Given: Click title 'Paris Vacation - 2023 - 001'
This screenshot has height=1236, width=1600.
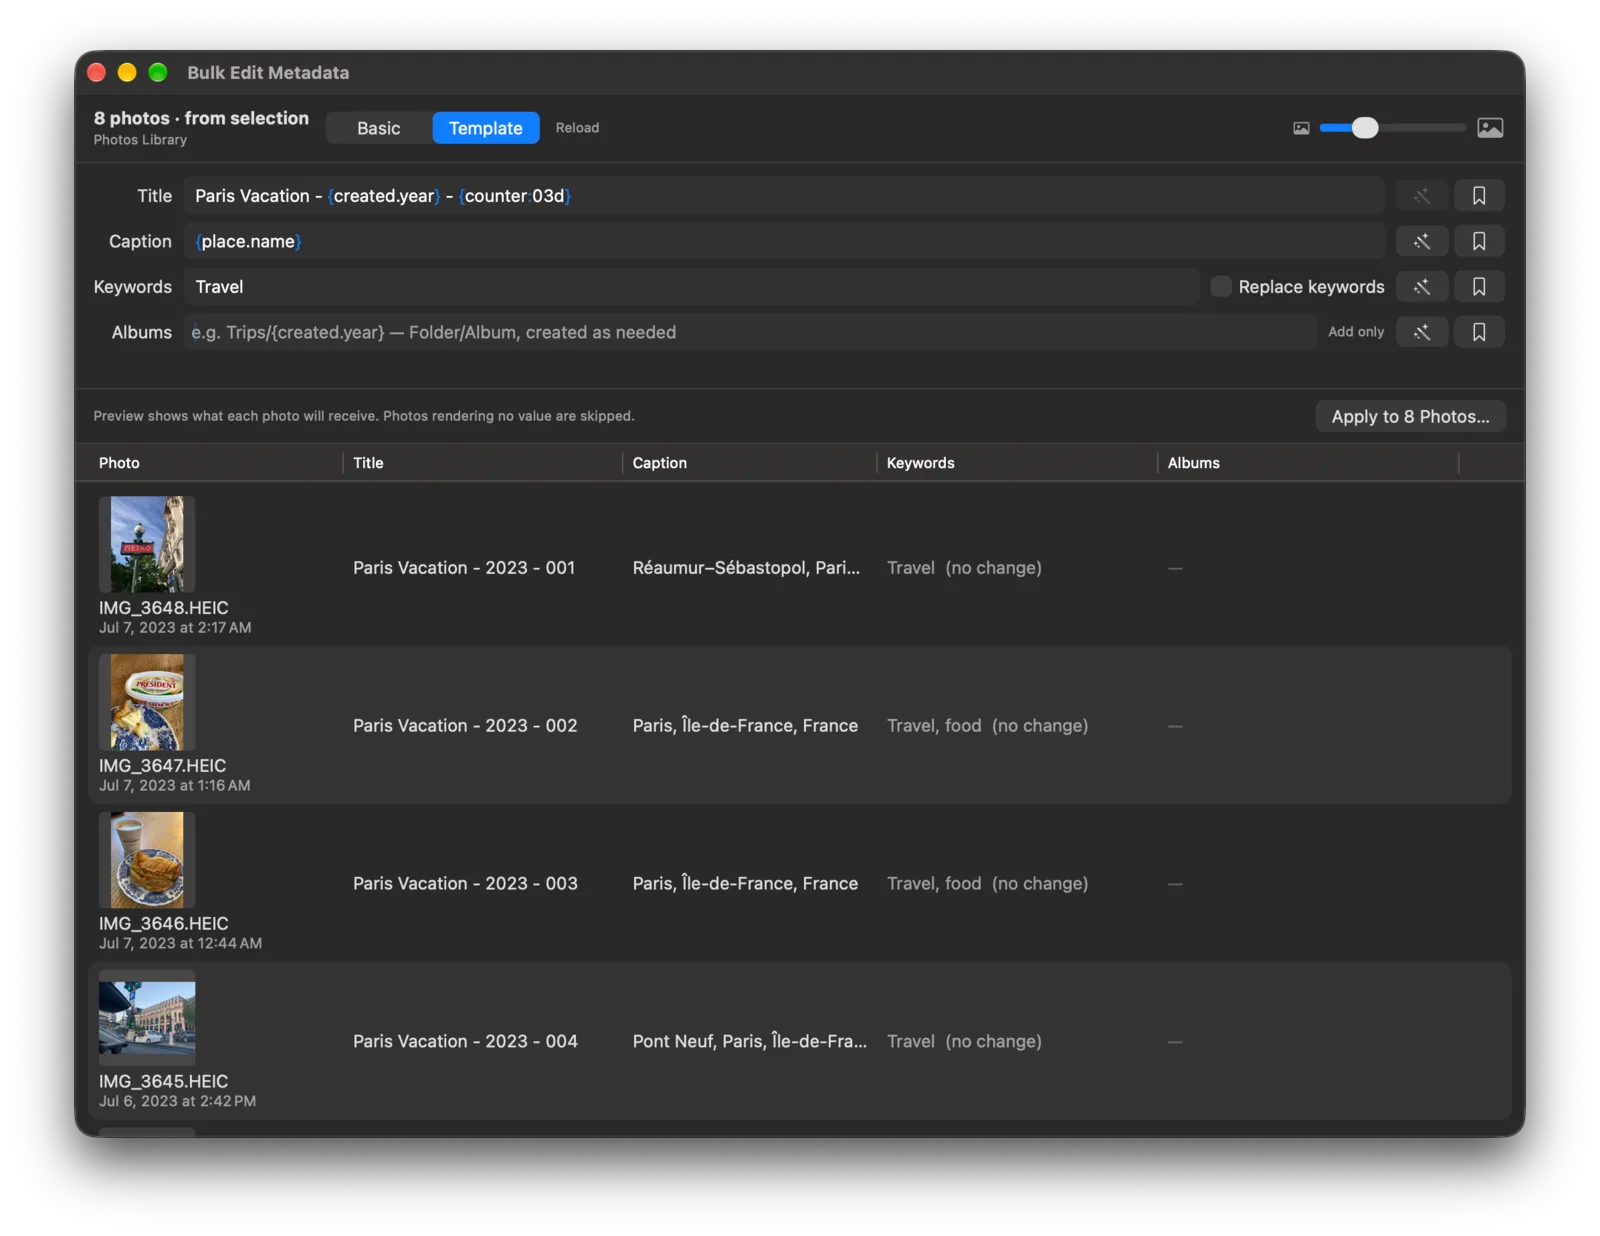Looking at the screenshot, I should tap(464, 568).
